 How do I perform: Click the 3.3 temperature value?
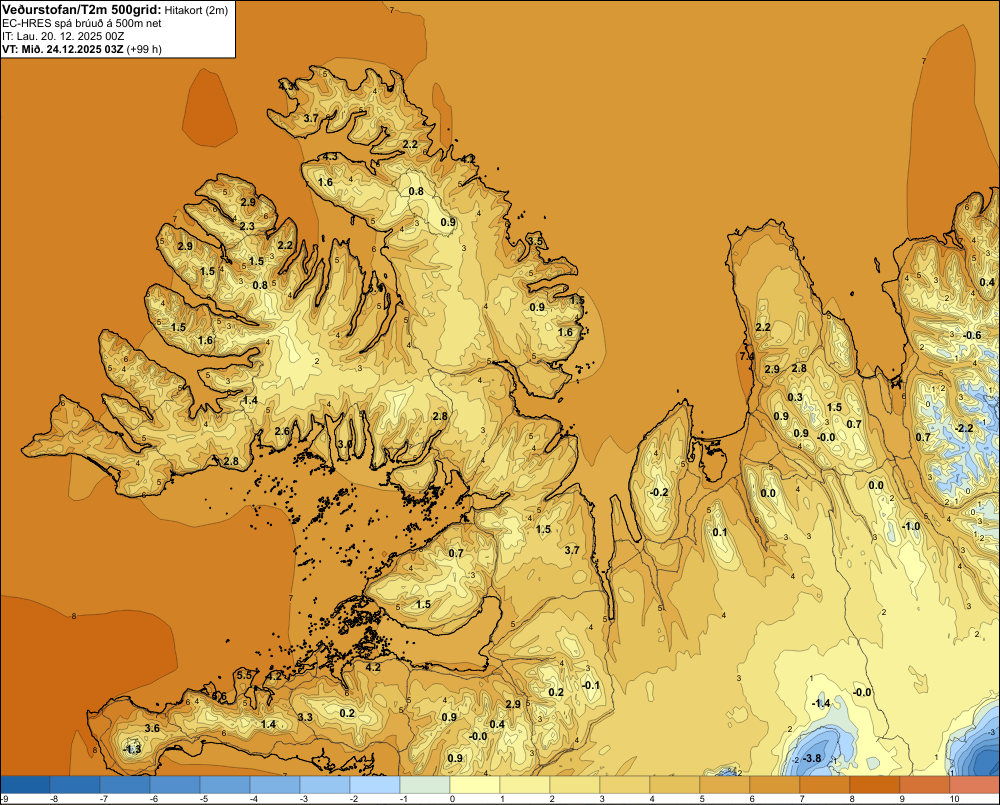305,718
